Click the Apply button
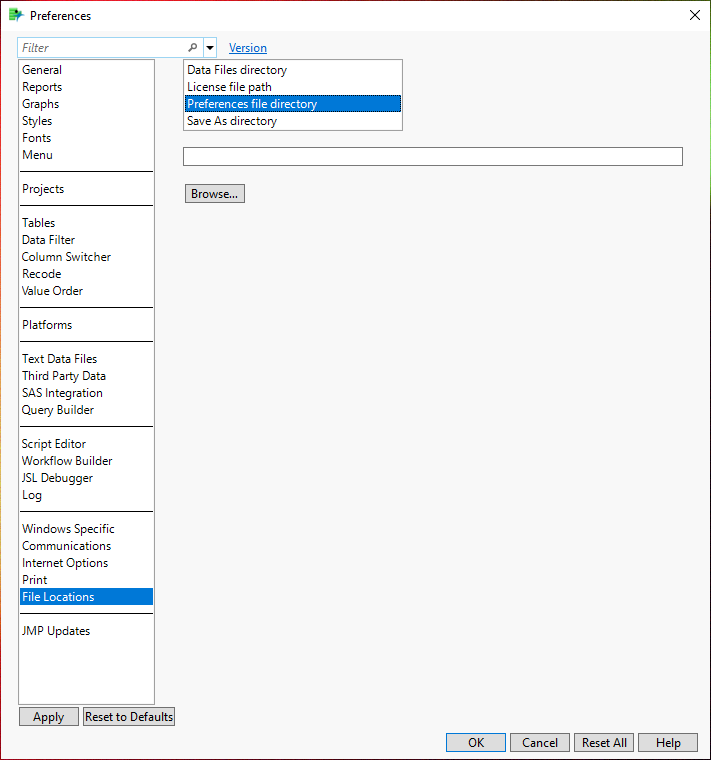The height and width of the screenshot is (760, 711). coord(48,717)
